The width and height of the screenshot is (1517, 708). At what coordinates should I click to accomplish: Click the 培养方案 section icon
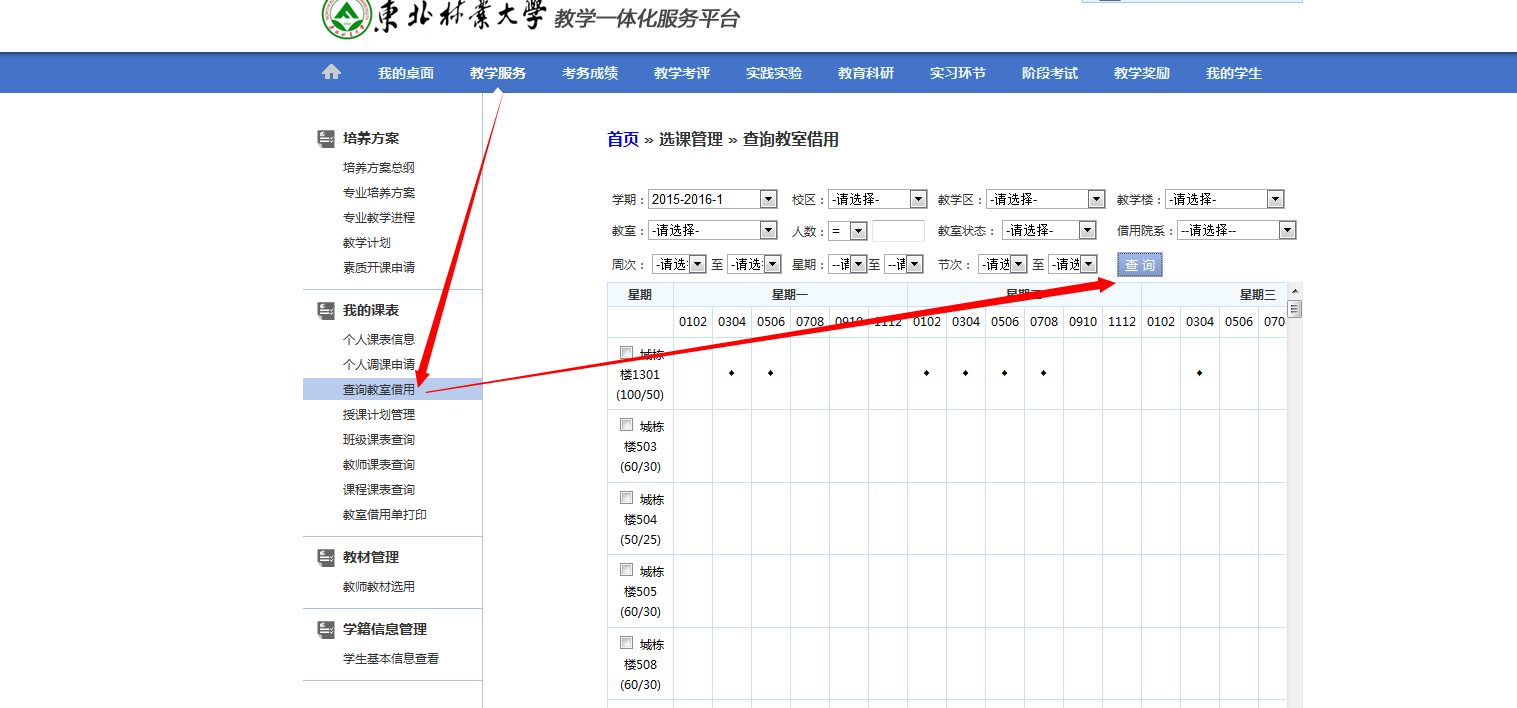[326, 138]
